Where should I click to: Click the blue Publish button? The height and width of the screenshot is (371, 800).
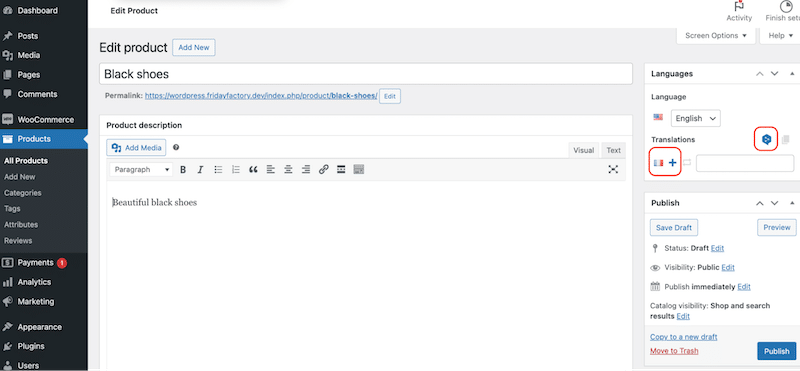point(777,351)
